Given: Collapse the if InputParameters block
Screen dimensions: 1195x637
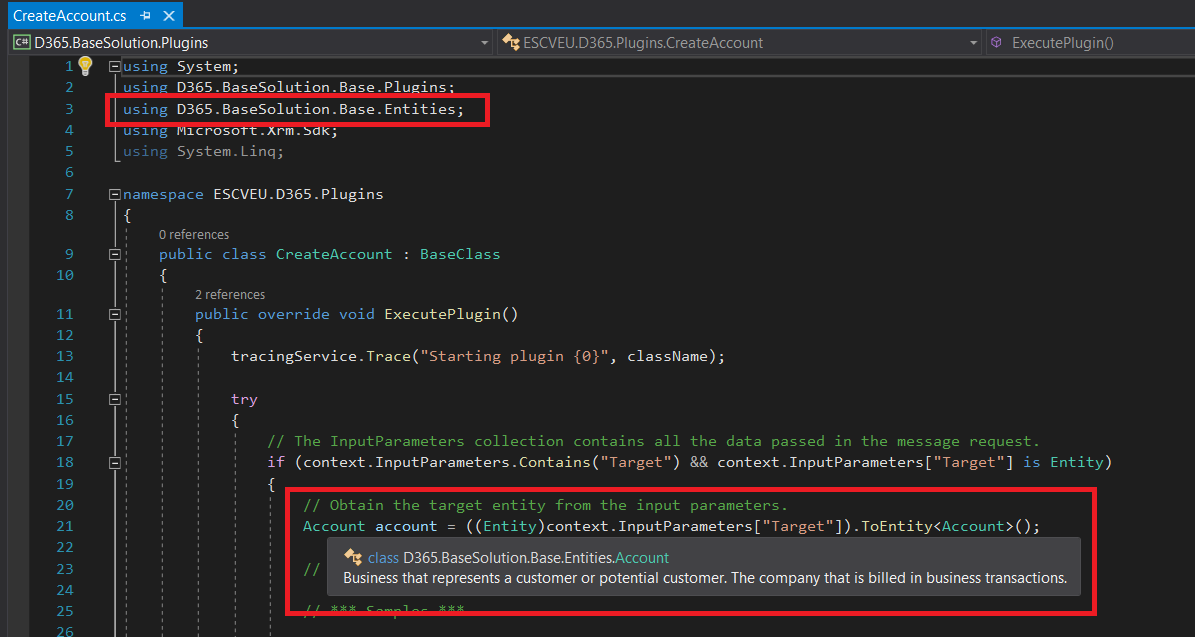Looking at the screenshot, I should pyautogui.click(x=115, y=463).
